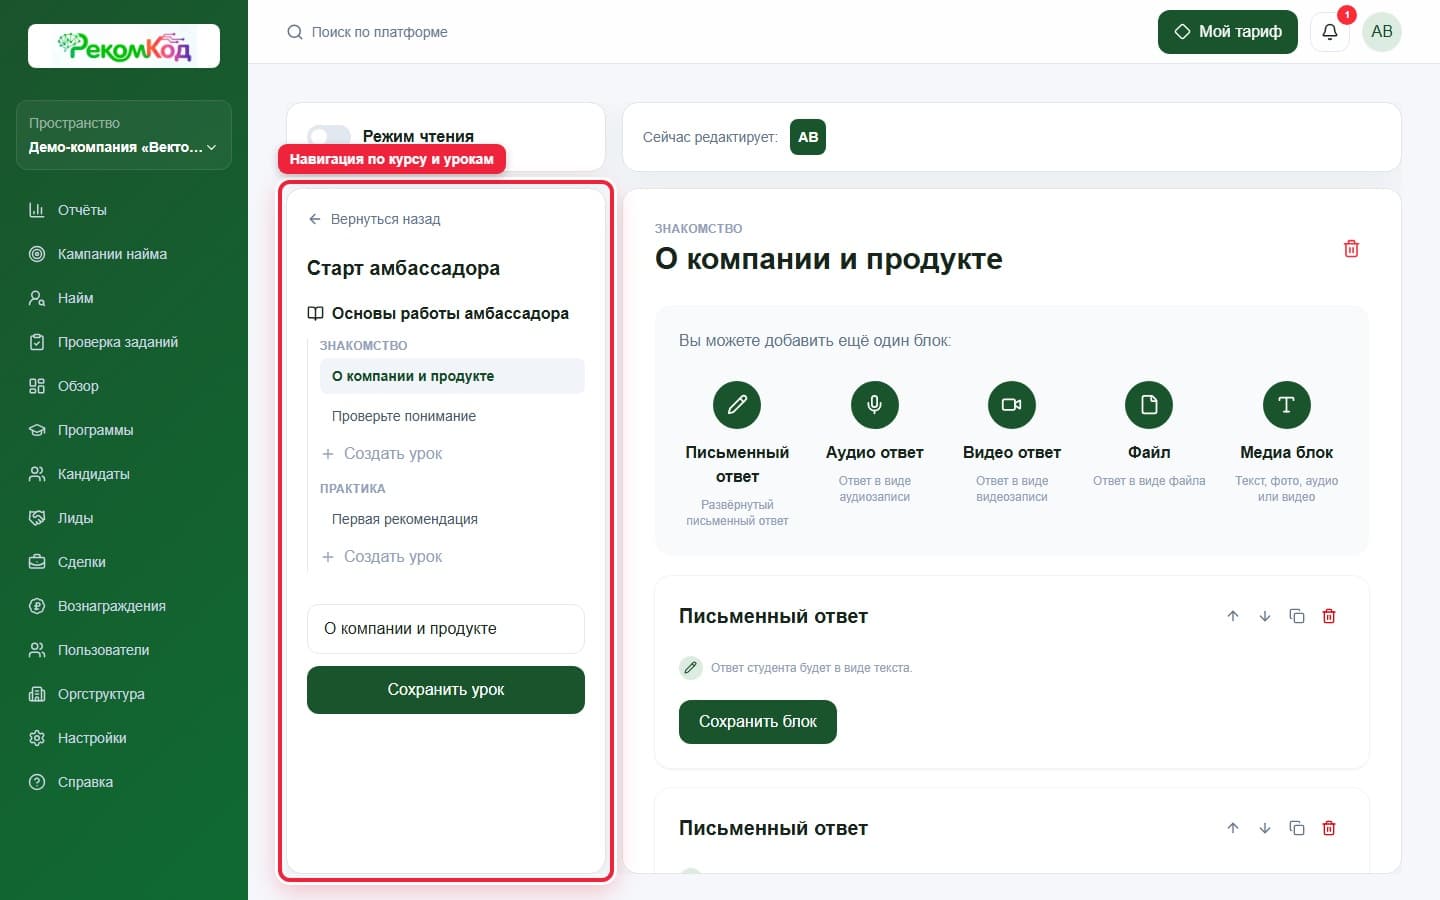Click the ПРАКТИКА section label
Viewport: 1440px width, 900px height.
(352, 488)
